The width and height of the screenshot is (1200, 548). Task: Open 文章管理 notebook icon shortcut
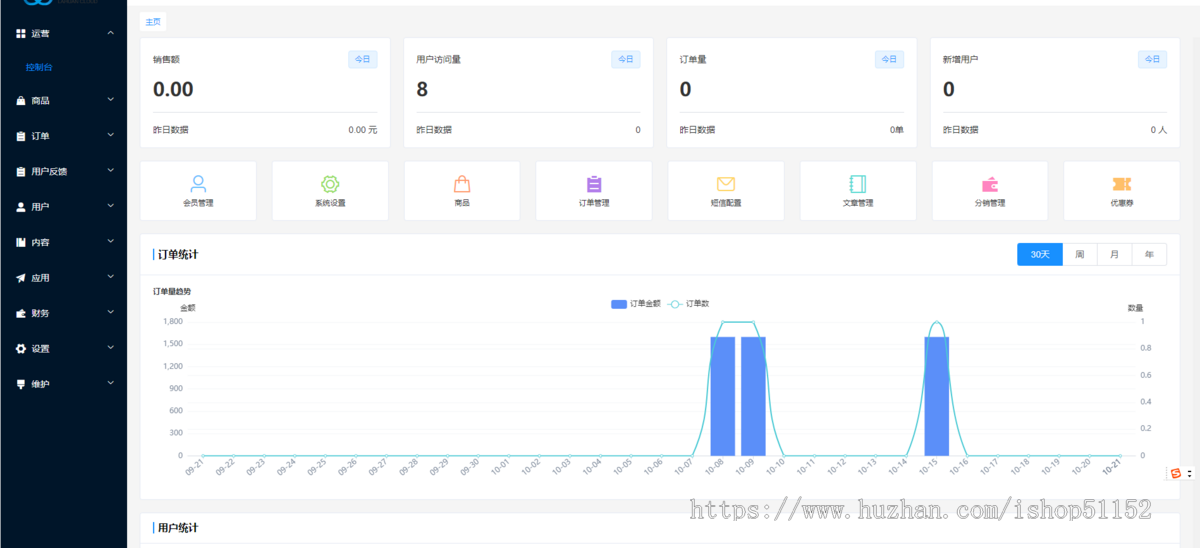tap(857, 184)
